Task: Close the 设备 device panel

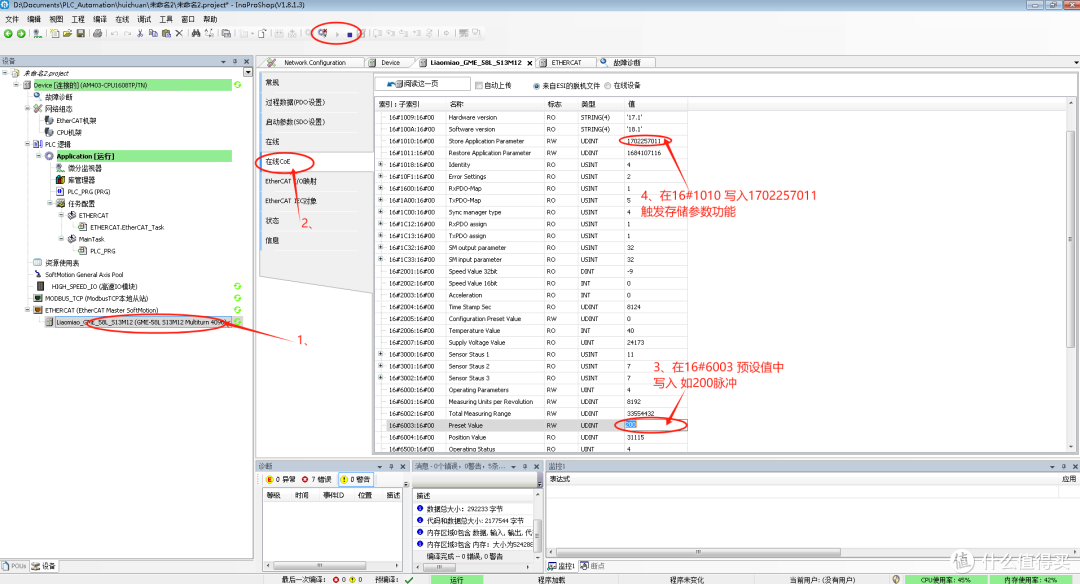Action: 247,61
